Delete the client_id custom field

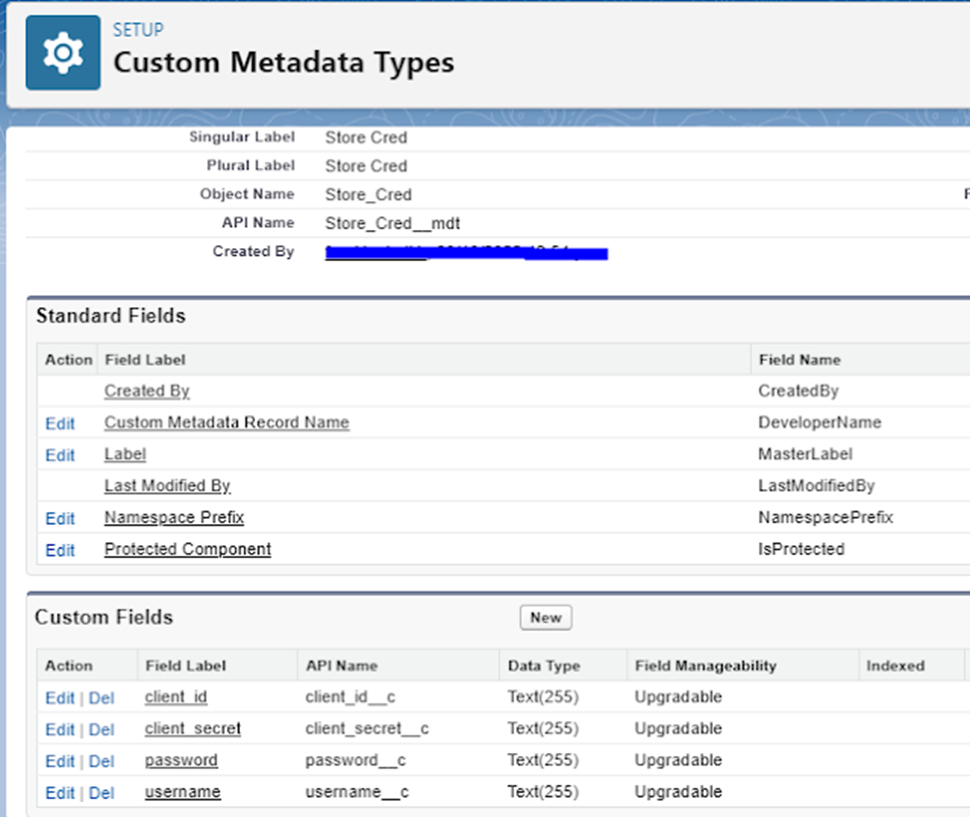coord(101,698)
